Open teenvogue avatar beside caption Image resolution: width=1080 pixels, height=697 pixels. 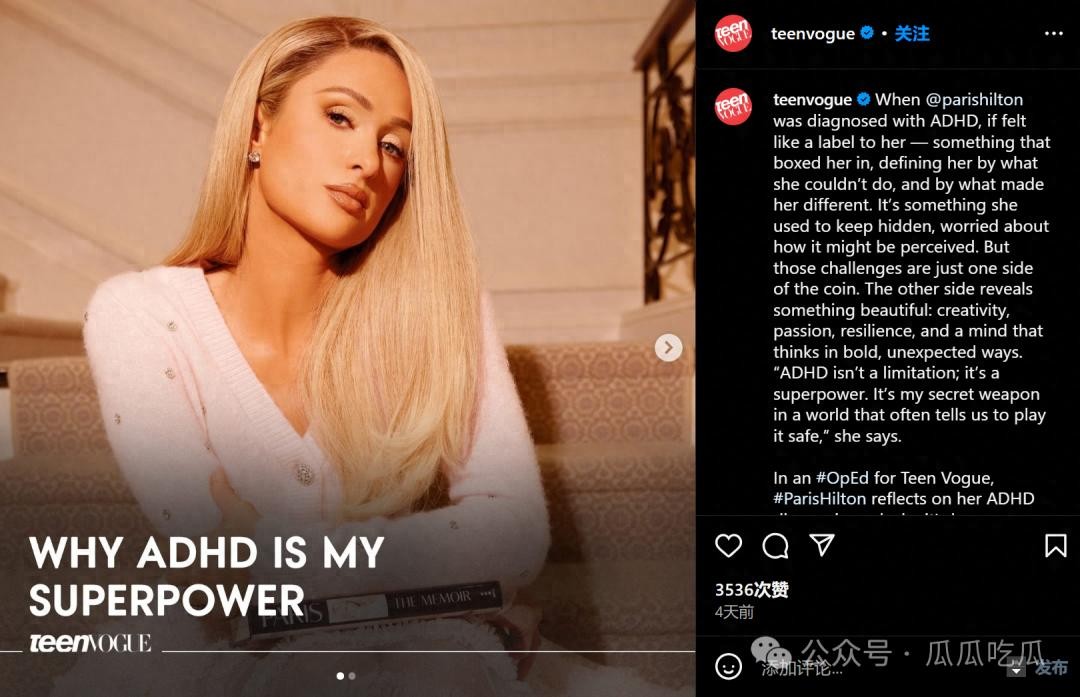click(x=732, y=107)
